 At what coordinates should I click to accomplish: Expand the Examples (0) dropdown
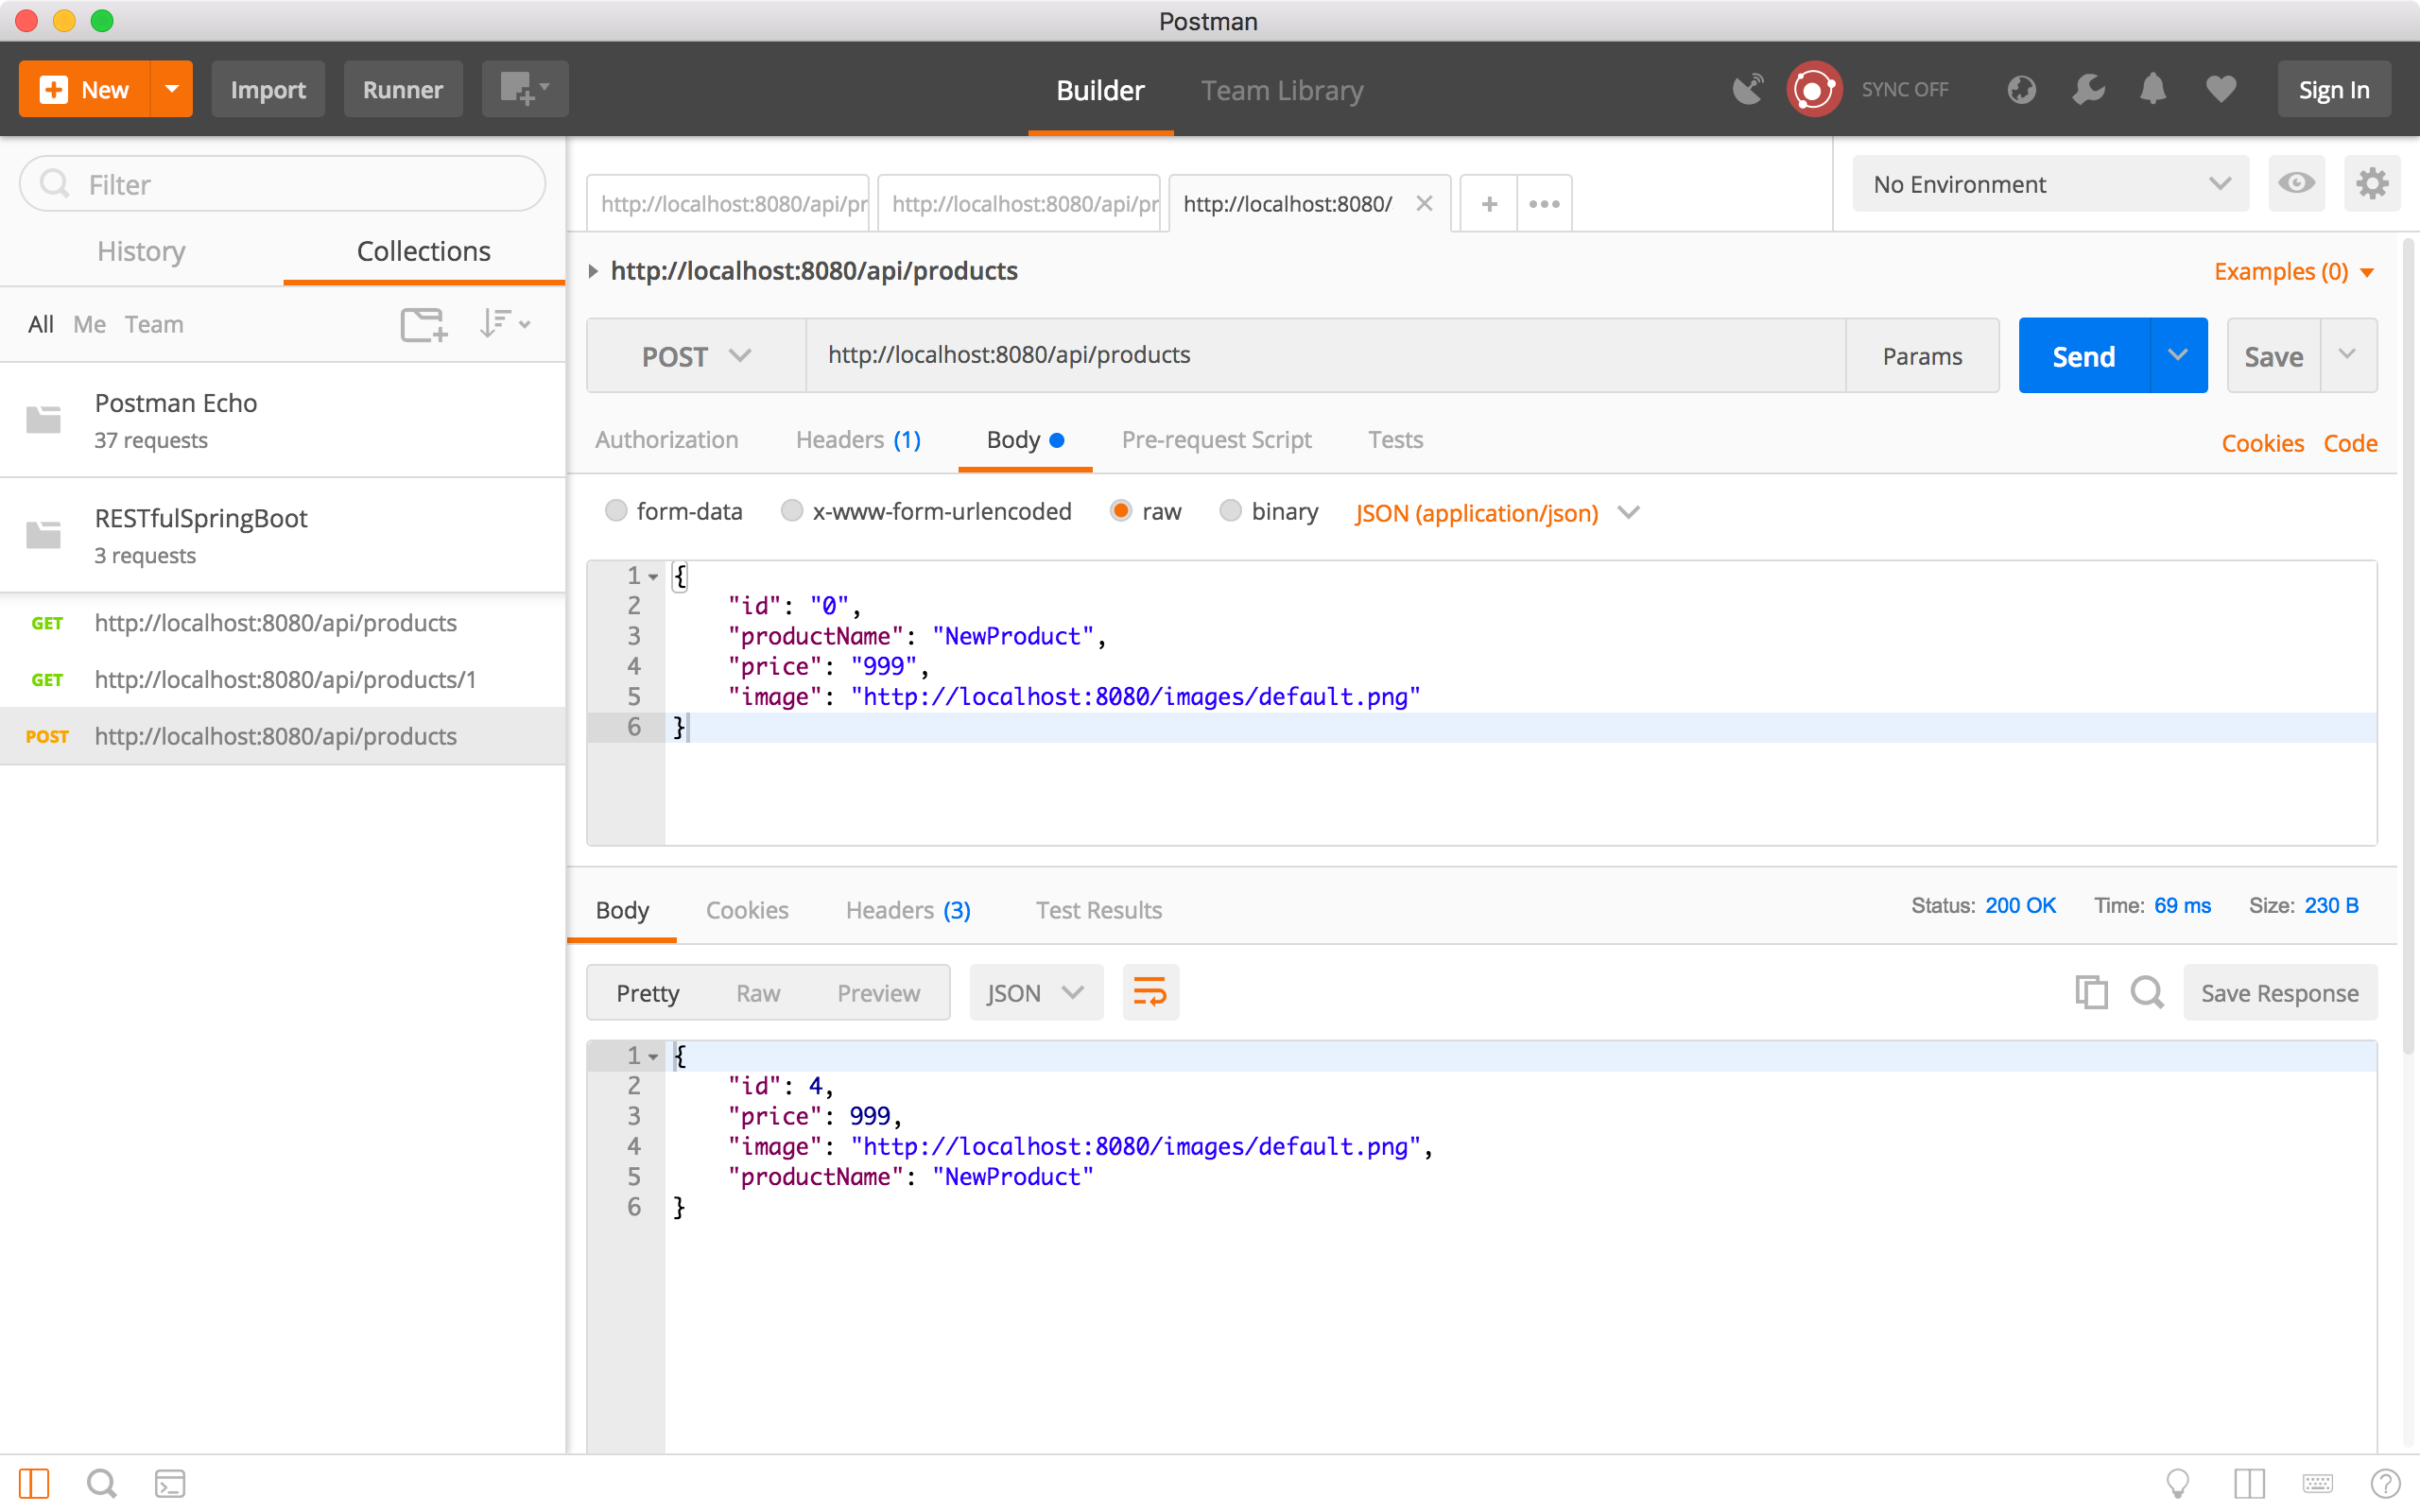point(2294,271)
